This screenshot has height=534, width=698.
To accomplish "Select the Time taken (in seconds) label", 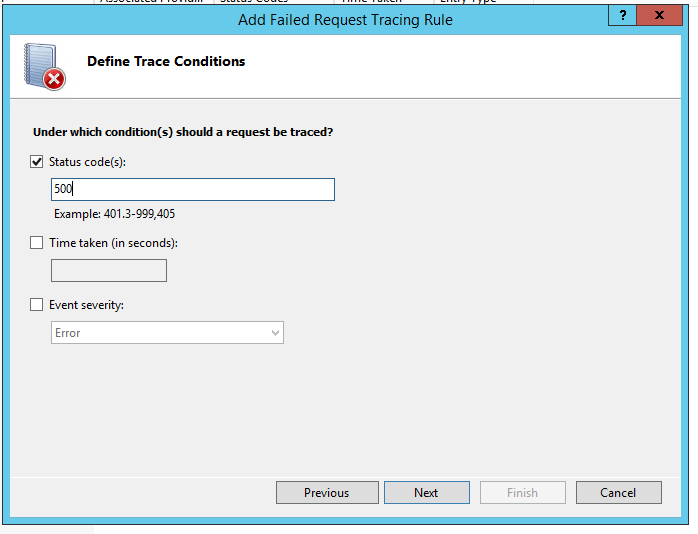I will pyautogui.click(x=114, y=243).
